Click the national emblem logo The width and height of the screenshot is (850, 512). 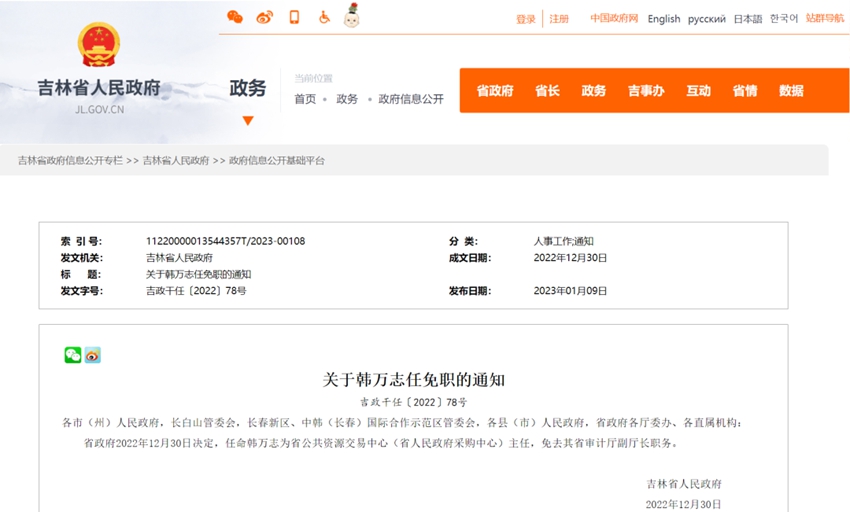point(98,45)
